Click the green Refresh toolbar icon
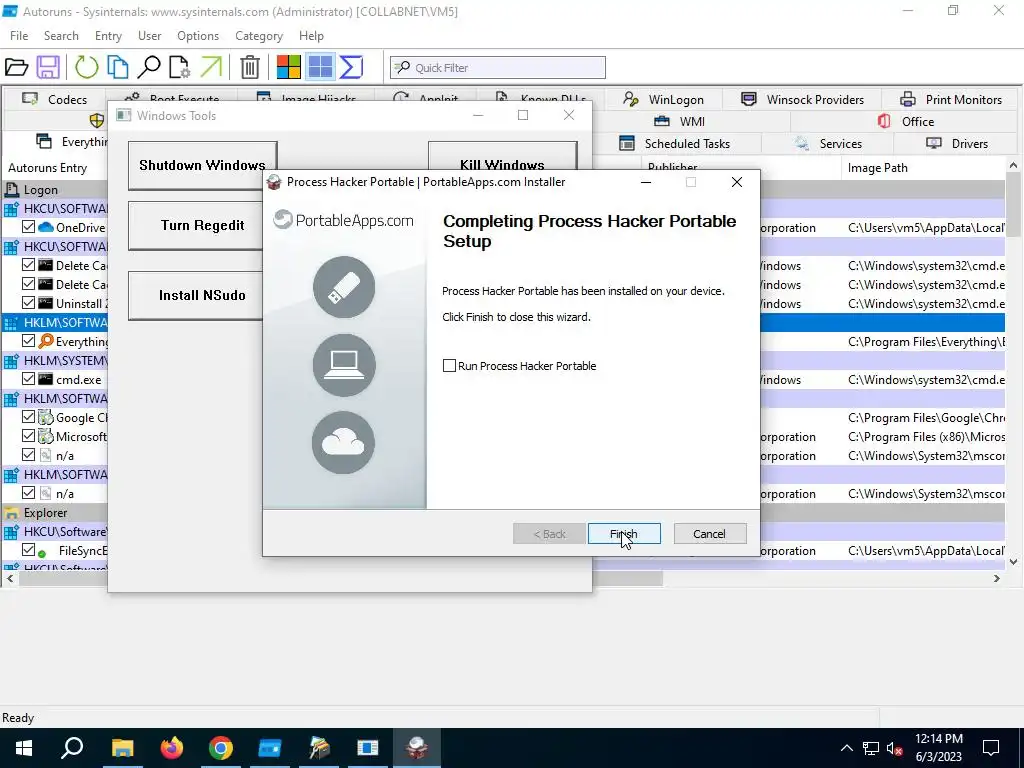1024x768 pixels. [x=86, y=67]
